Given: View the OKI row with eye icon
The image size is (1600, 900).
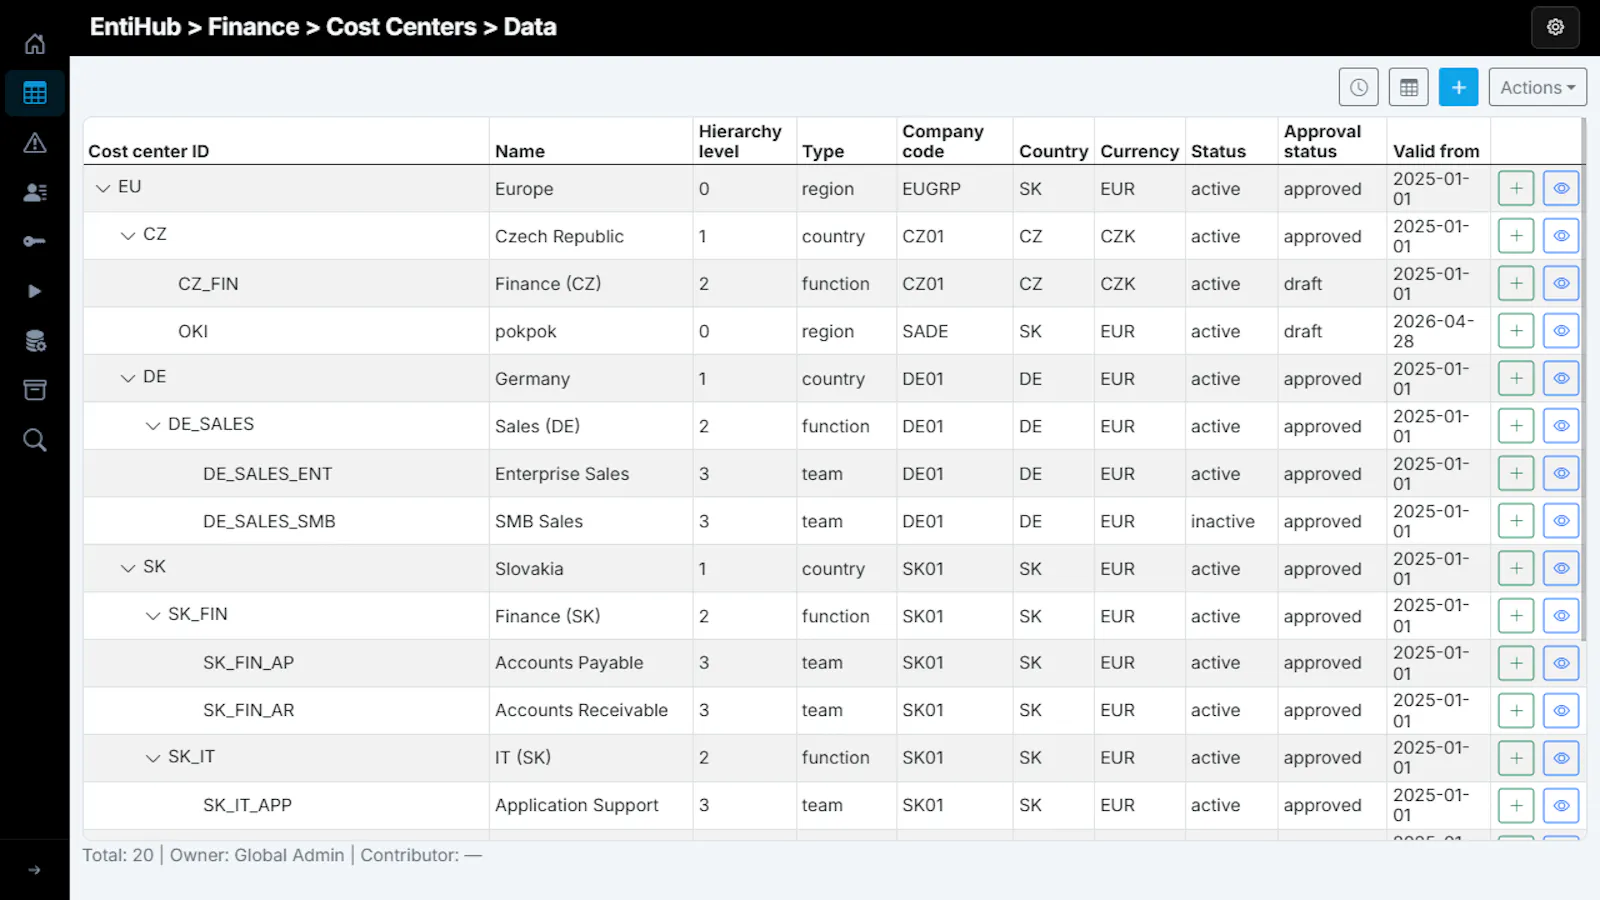Looking at the screenshot, I should pos(1561,331).
